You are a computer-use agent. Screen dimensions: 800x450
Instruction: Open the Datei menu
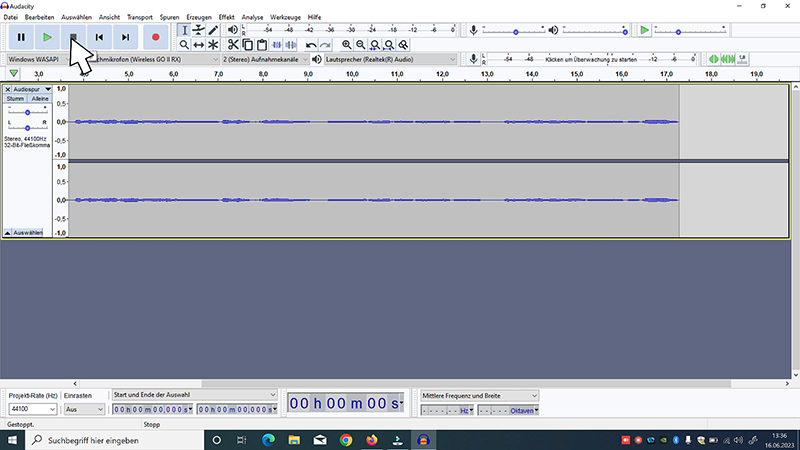(x=11, y=17)
